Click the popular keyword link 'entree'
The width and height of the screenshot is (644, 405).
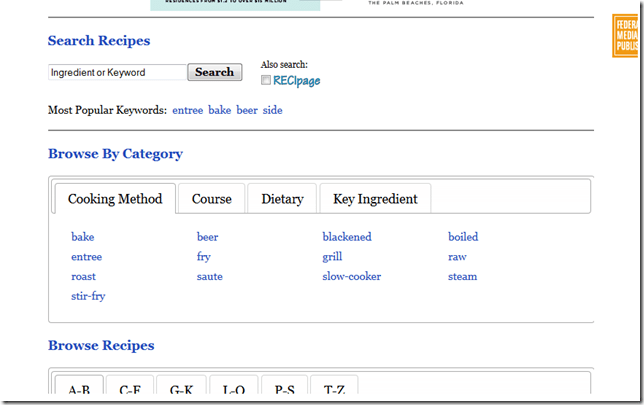187,110
